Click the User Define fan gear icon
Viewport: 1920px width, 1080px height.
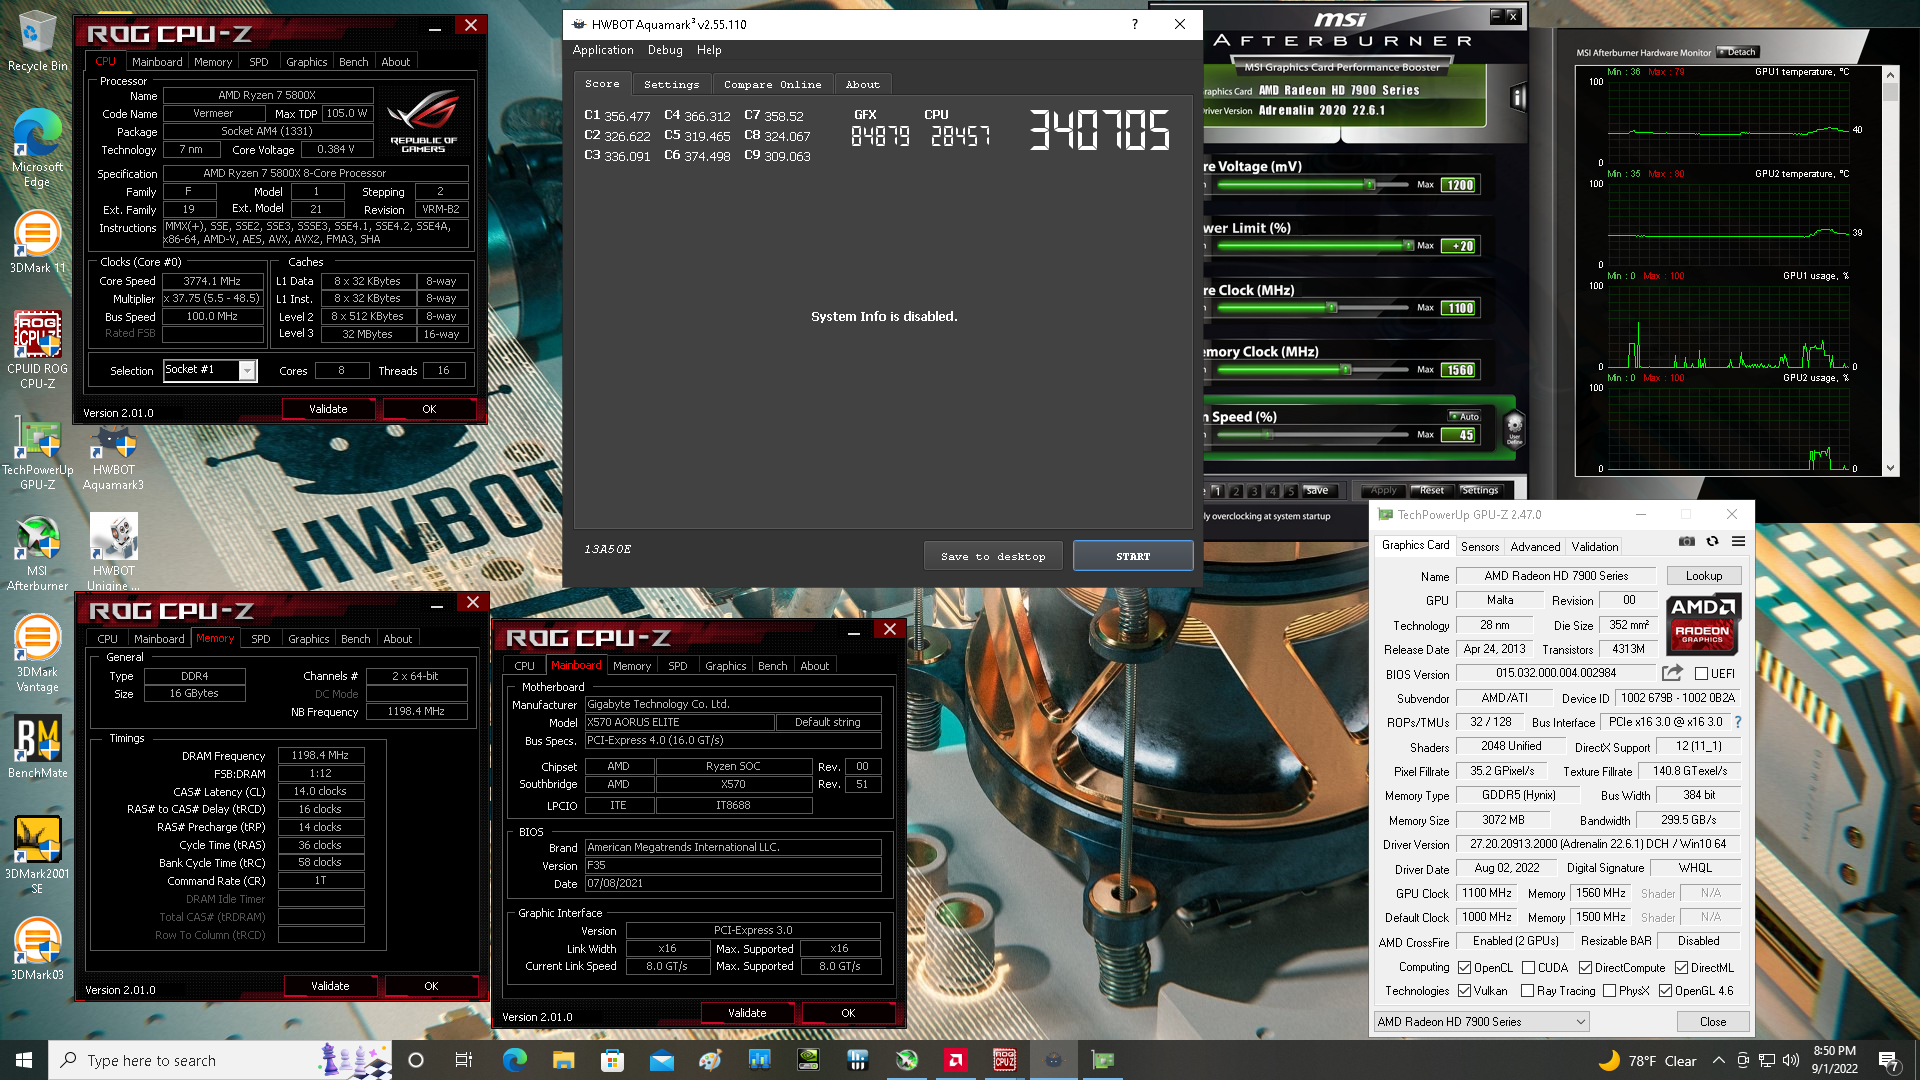pyautogui.click(x=1514, y=428)
